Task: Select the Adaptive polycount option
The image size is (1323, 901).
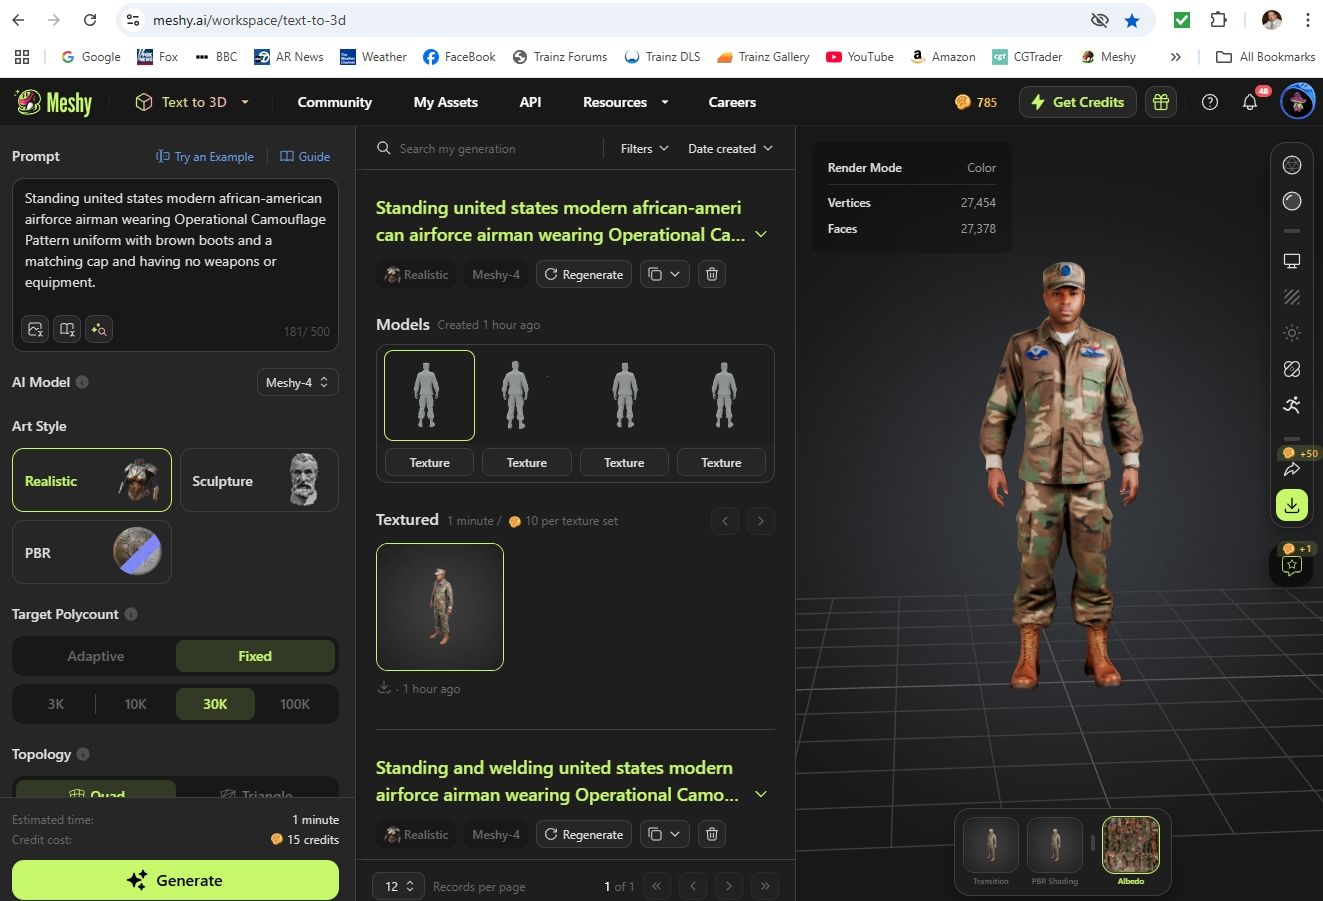Action: (x=95, y=656)
